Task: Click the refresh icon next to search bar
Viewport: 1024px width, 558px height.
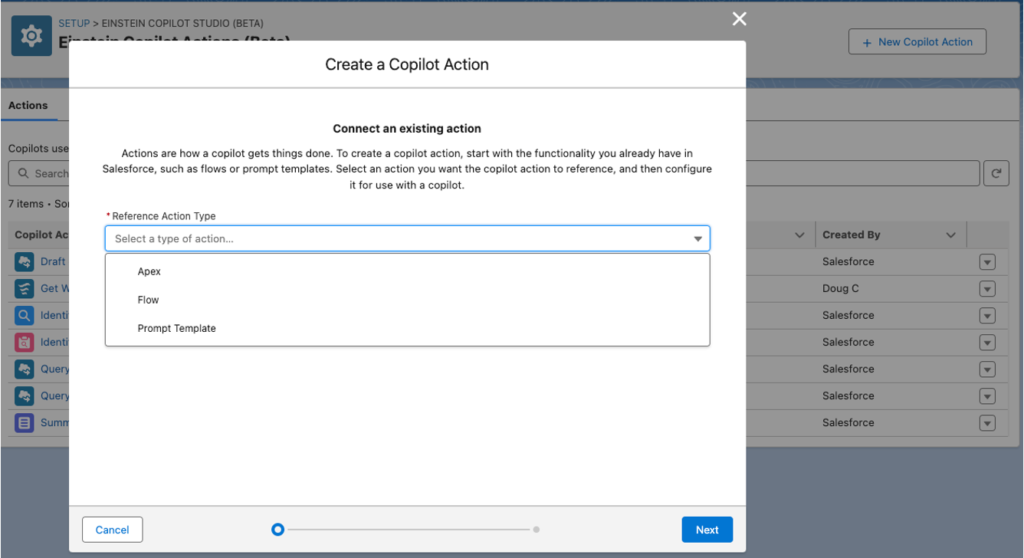Action: [996, 173]
